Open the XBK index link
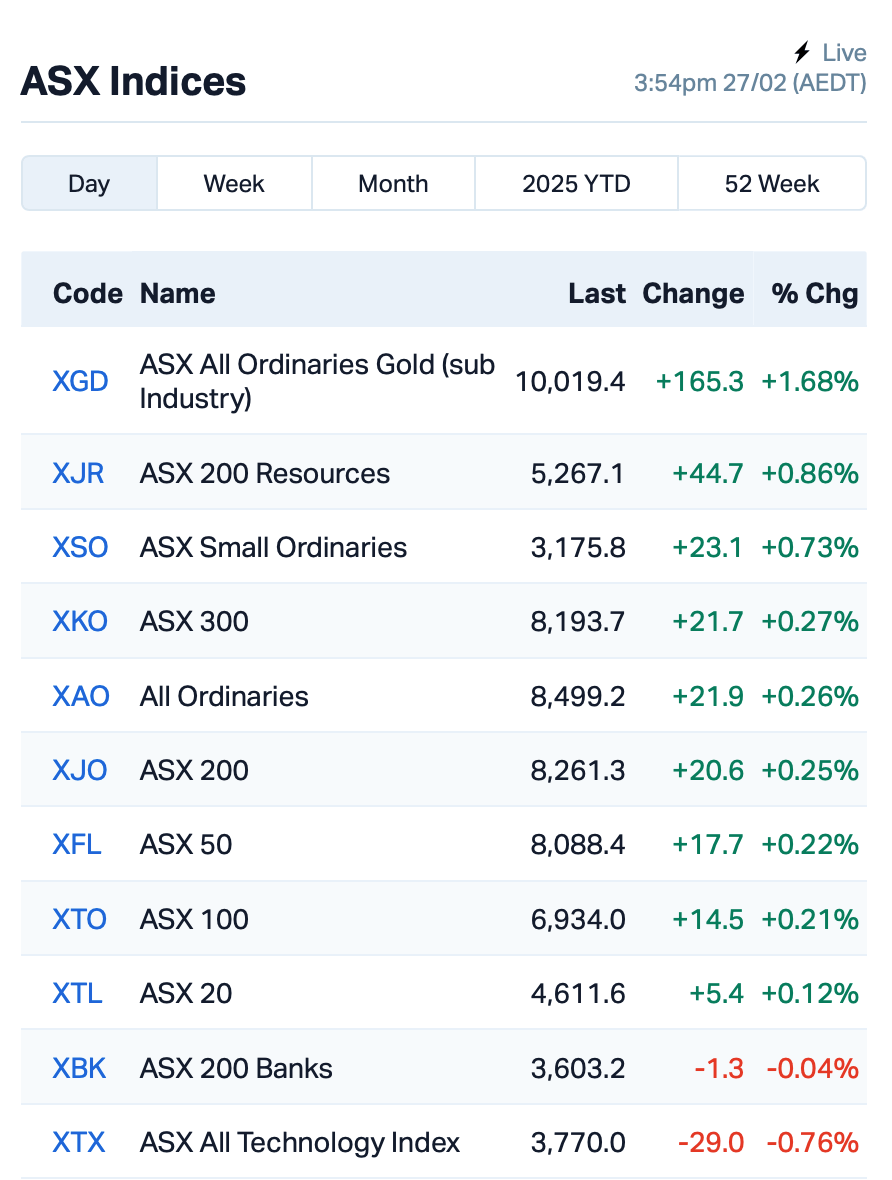This screenshot has height=1180, width=892. [x=79, y=1068]
